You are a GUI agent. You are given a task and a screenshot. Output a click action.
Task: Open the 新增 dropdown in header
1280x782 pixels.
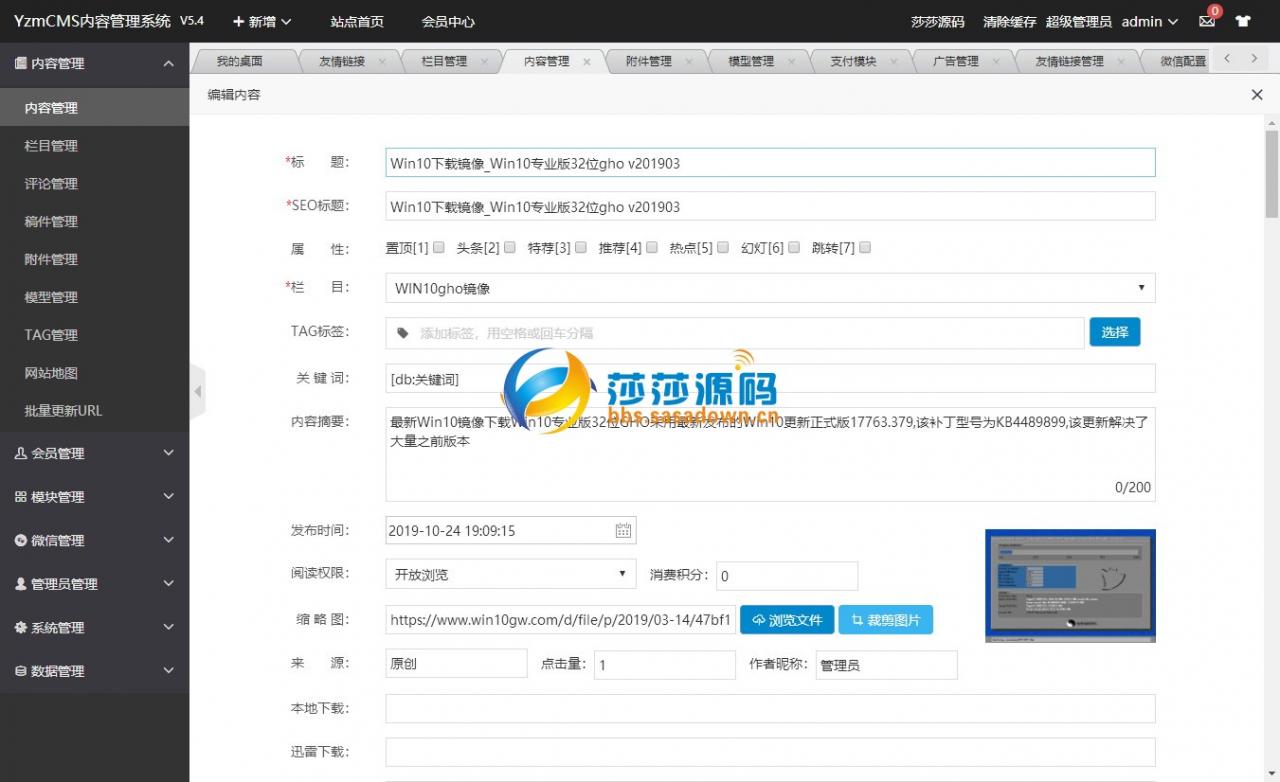click(x=262, y=21)
